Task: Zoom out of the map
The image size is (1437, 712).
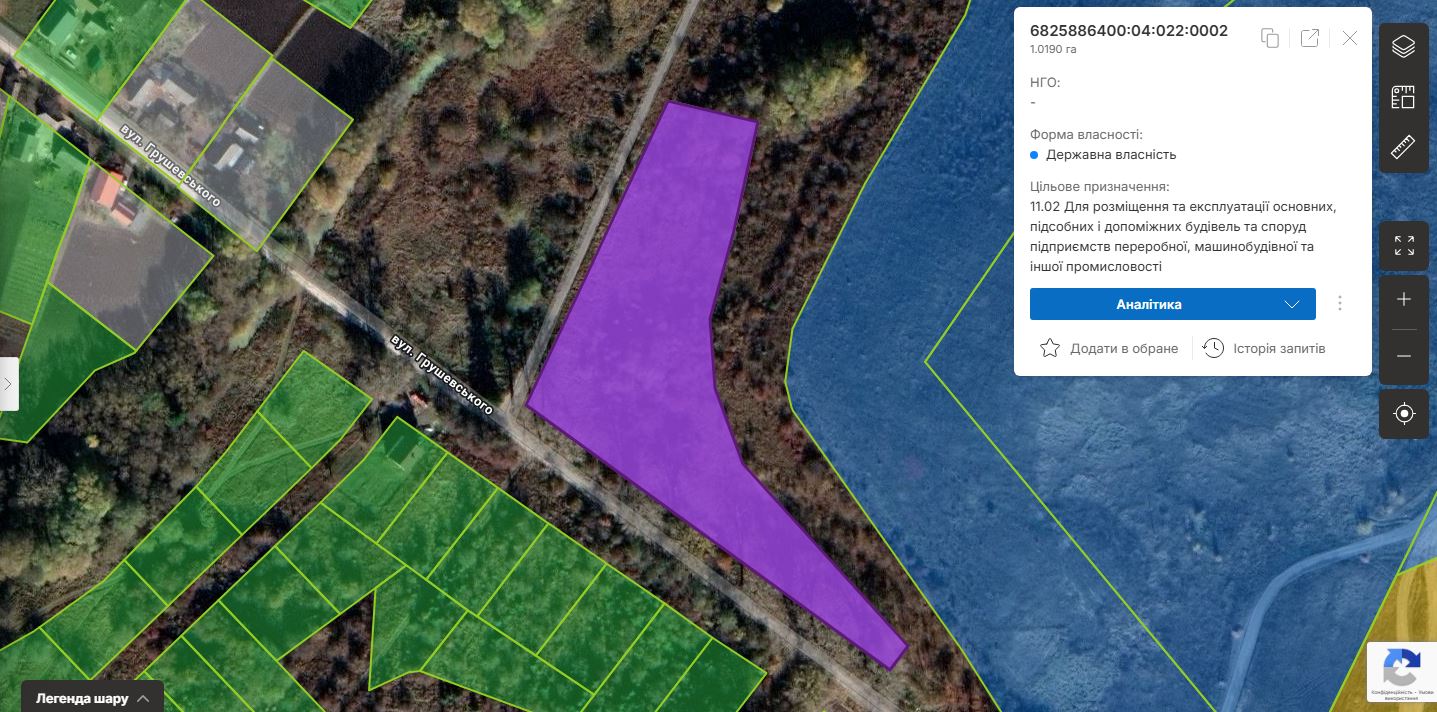Action: click(1404, 357)
